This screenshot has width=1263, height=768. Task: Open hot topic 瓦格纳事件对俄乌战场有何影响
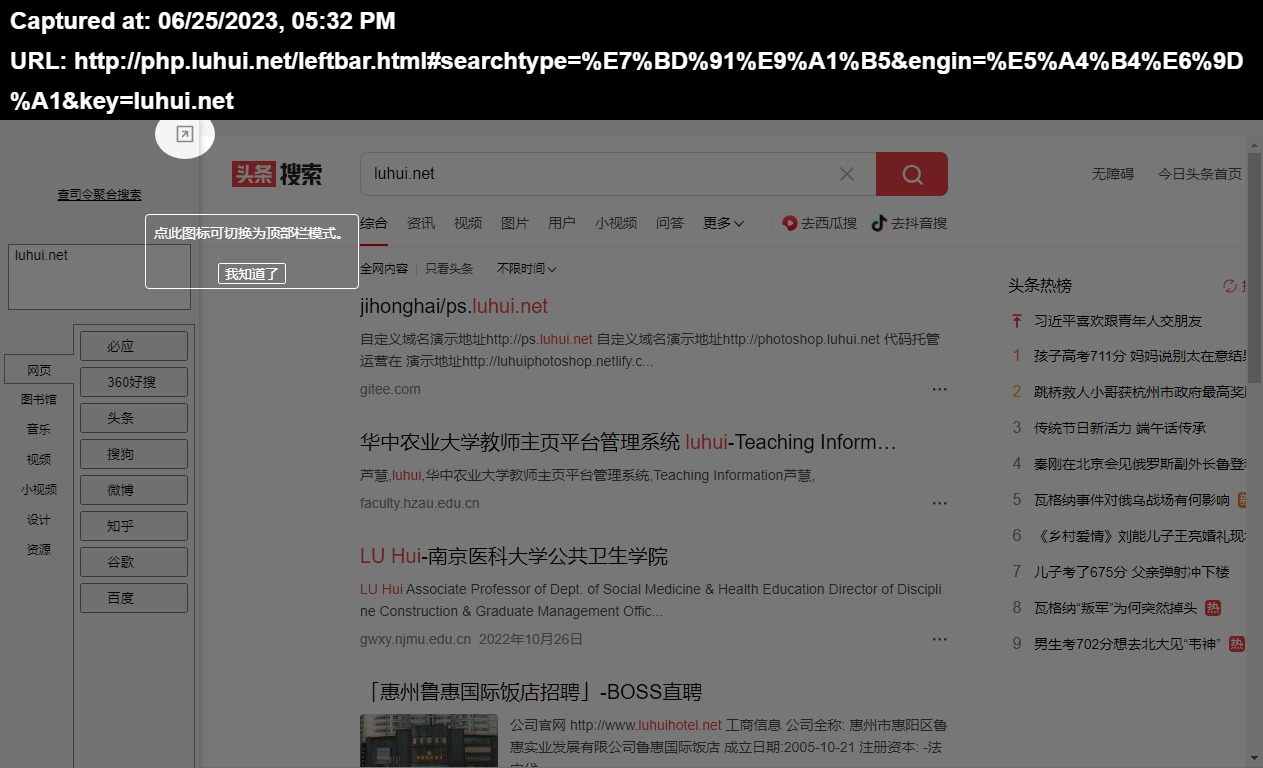1132,500
